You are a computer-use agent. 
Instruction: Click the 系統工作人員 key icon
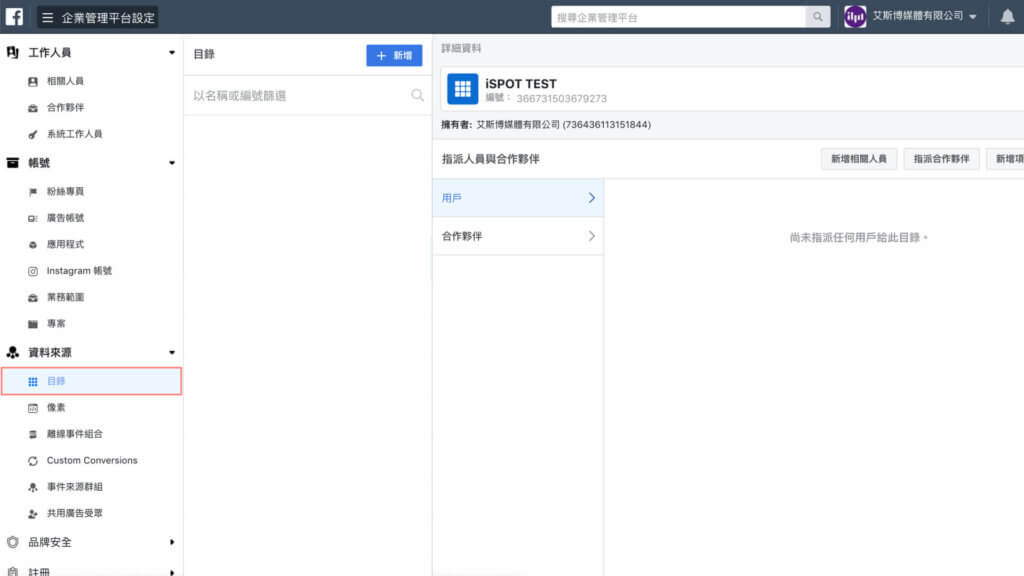33,135
